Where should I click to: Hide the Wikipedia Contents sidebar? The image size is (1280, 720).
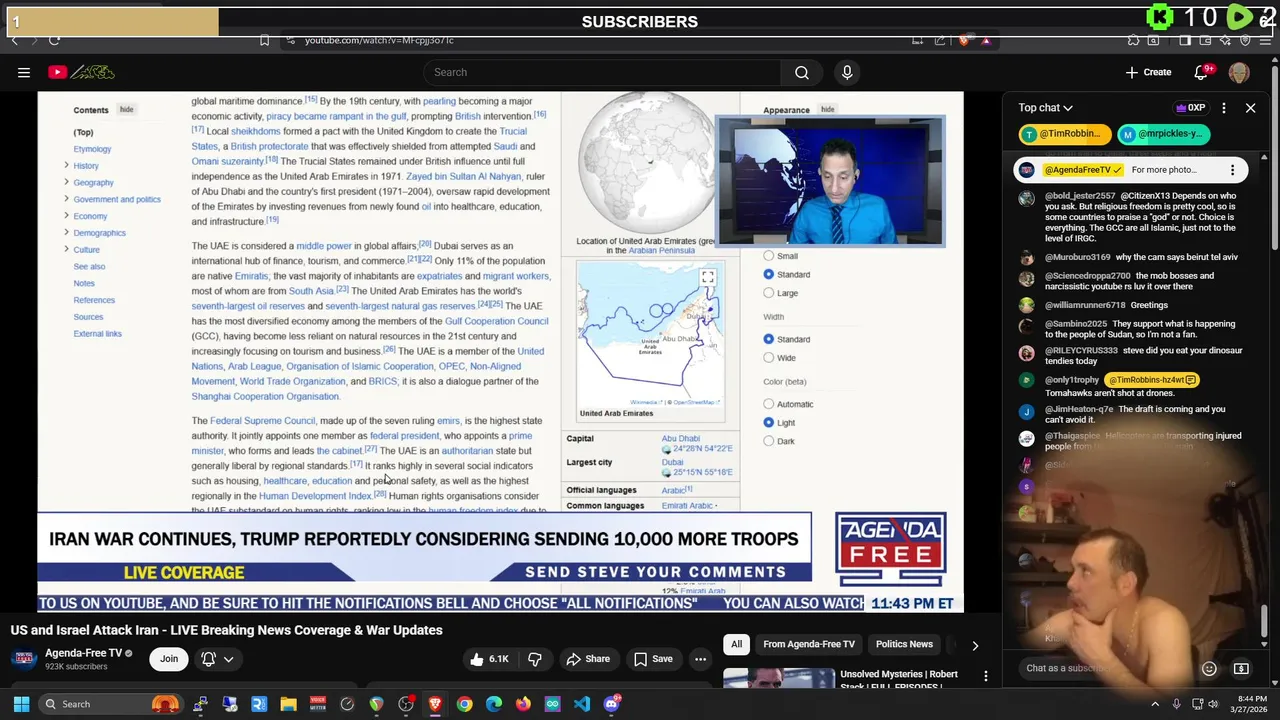pyautogui.click(x=126, y=110)
